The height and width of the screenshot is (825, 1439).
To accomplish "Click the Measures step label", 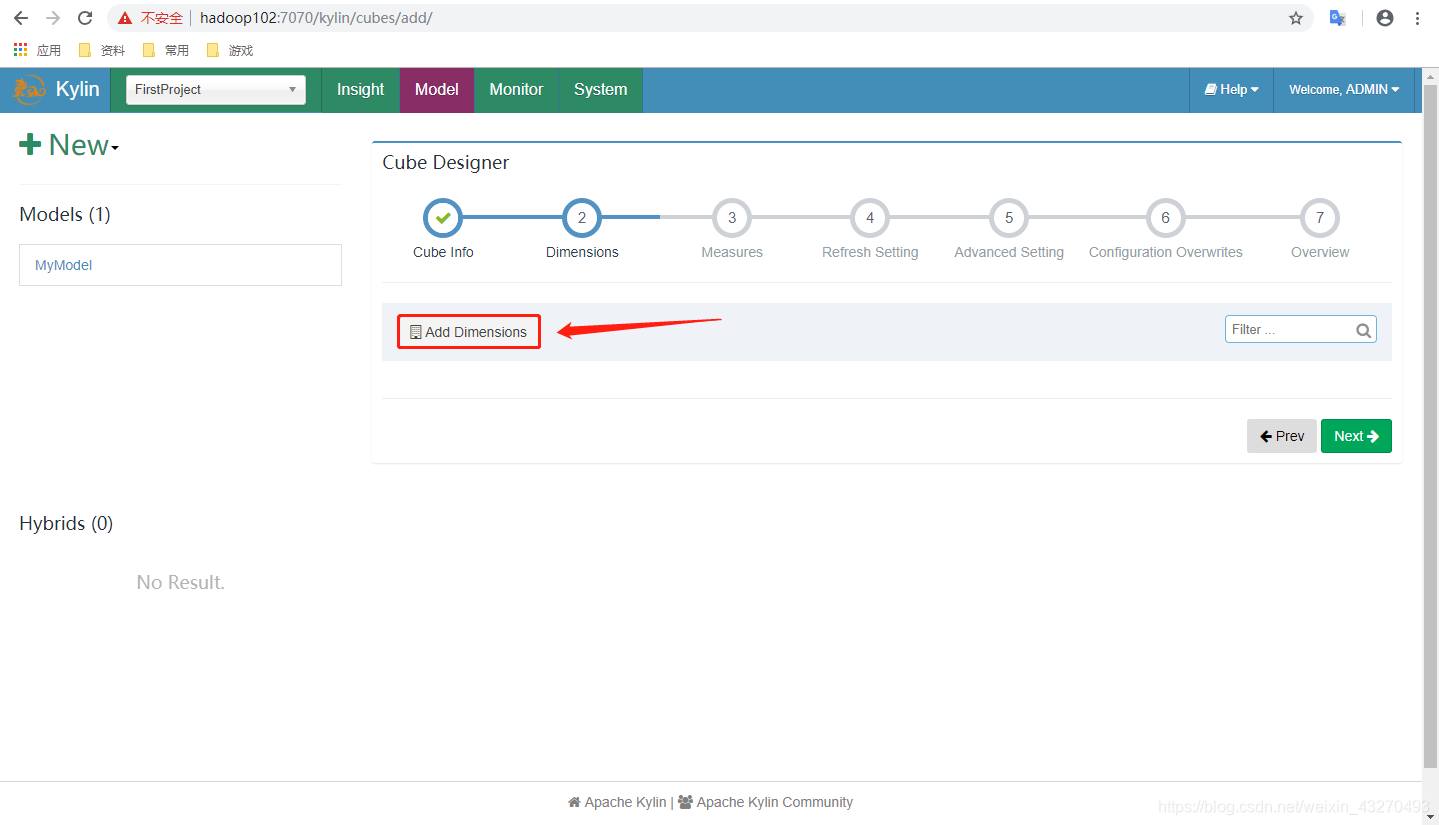I will click(732, 252).
